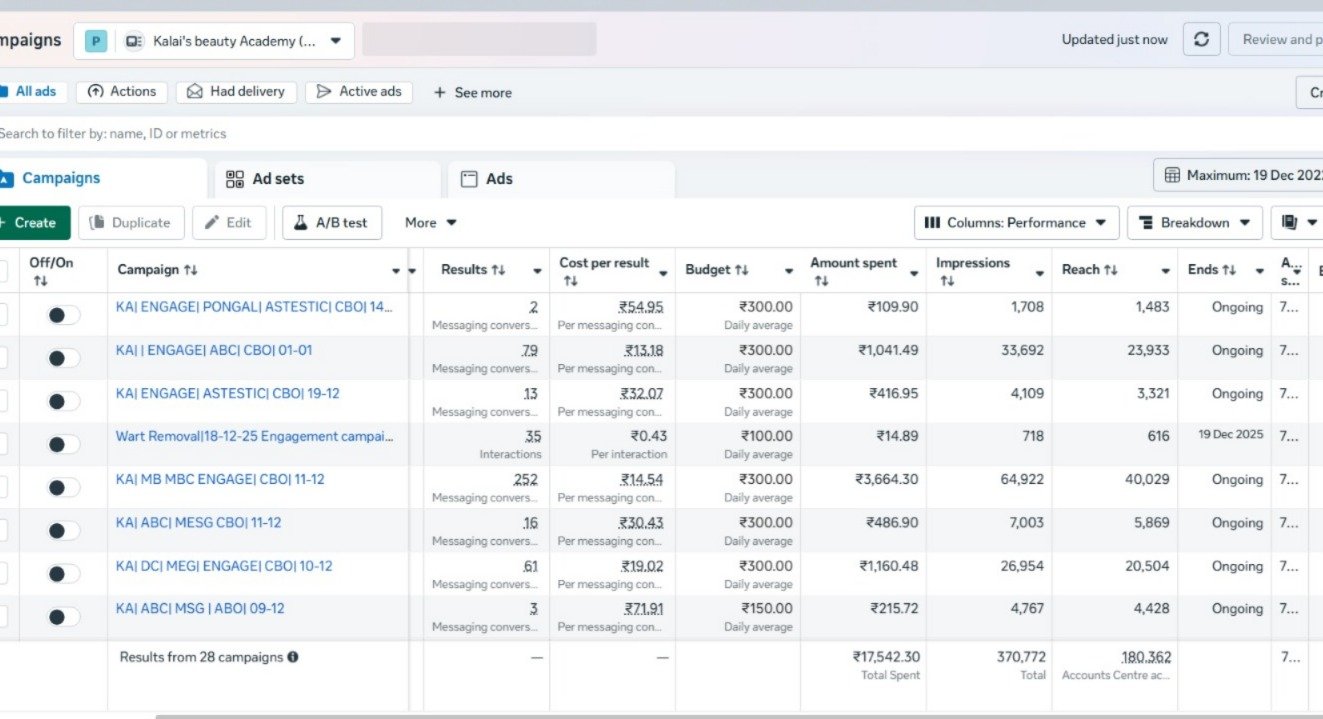Toggle the KA| ABC| MSG | ABO| 09-12 switch
The width and height of the screenshot is (1323, 719).
63,616
